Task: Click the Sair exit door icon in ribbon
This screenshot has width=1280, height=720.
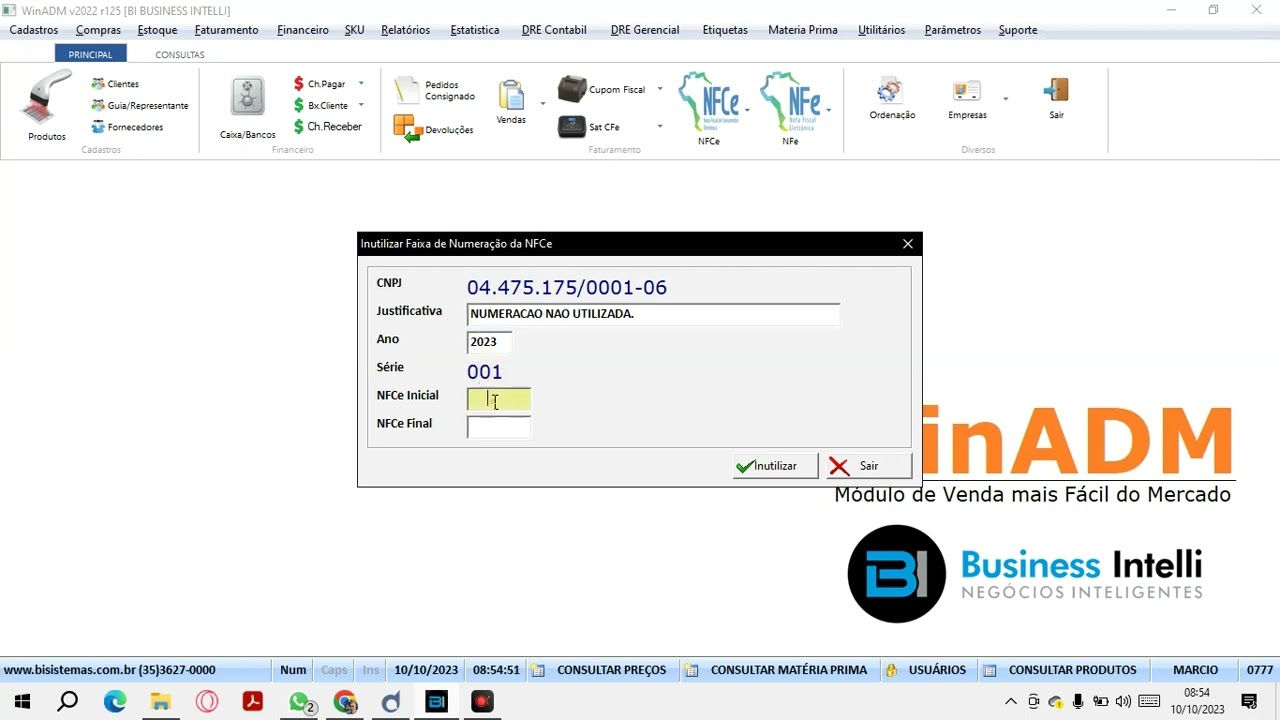Action: click(x=1056, y=91)
